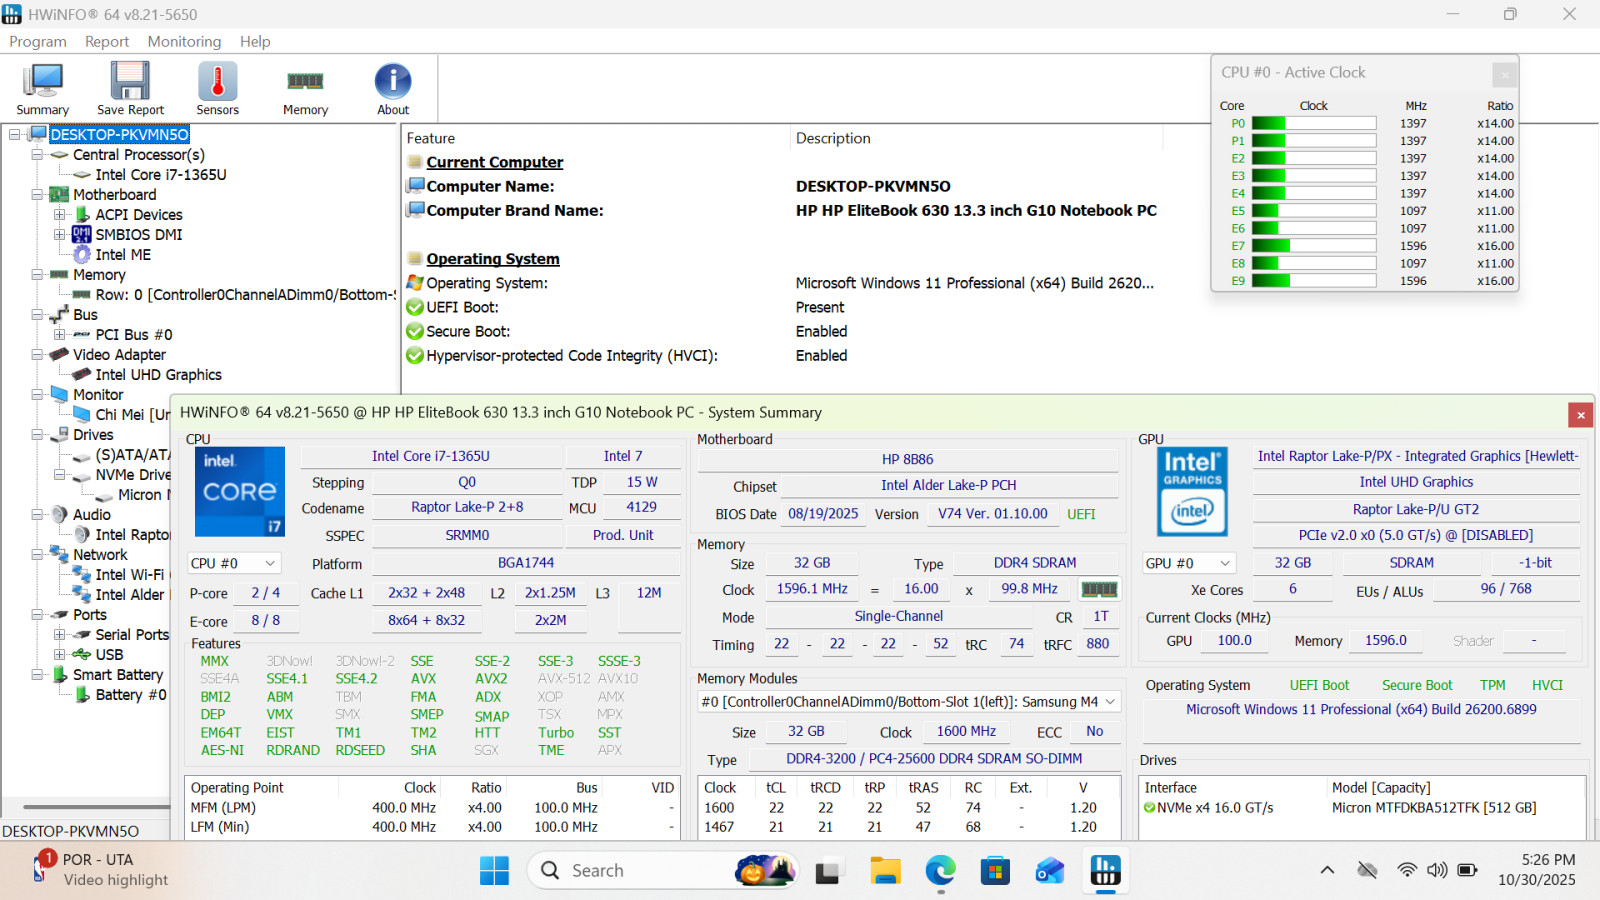The image size is (1600, 900).
Task: Open the Windows Start menu
Action: pyautogui.click(x=494, y=871)
